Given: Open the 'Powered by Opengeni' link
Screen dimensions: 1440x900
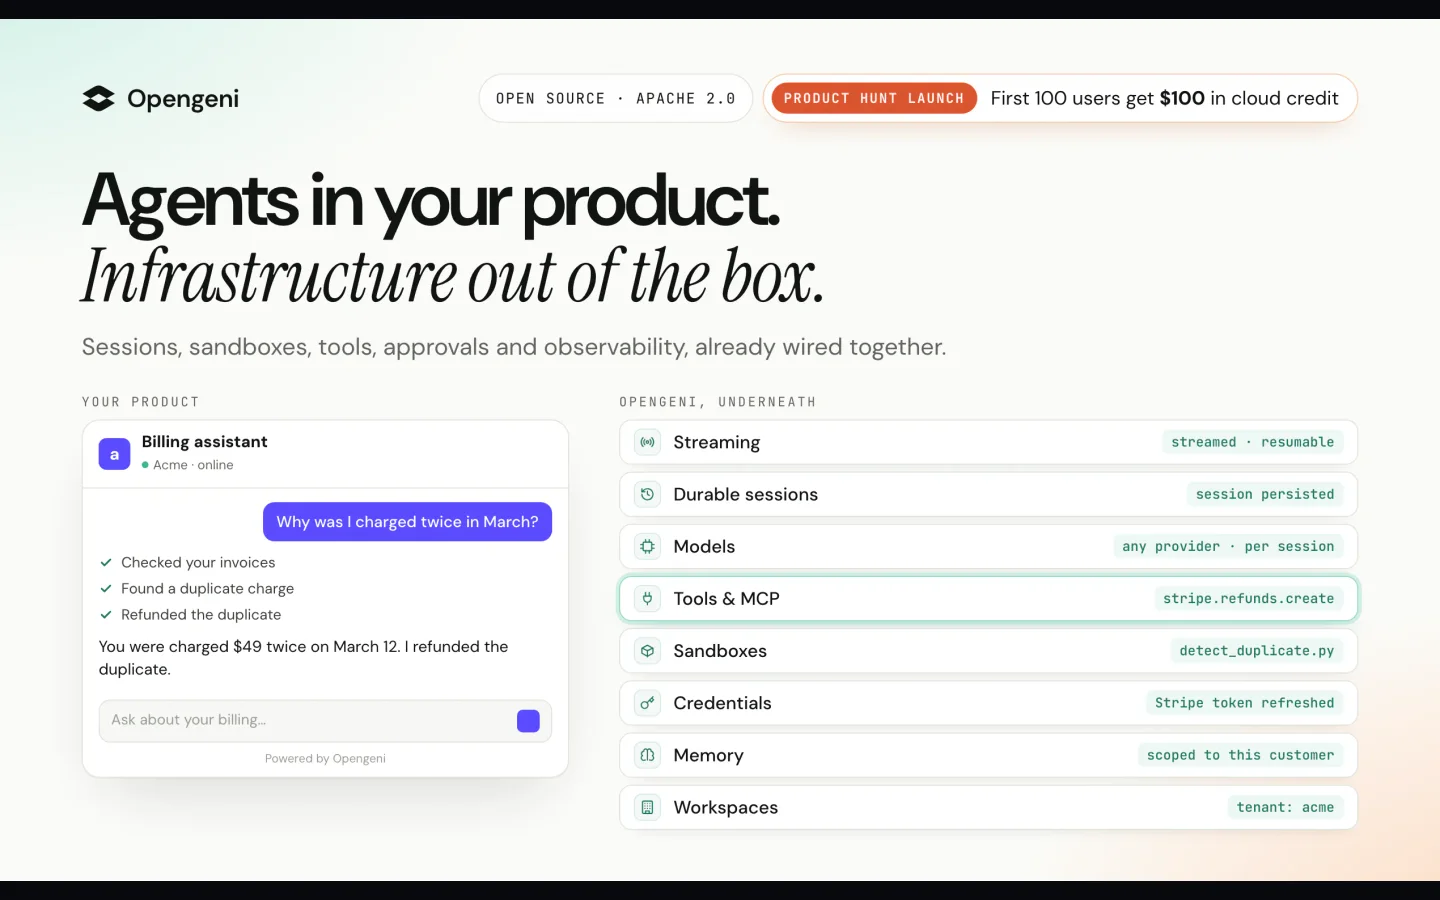Looking at the screenshot, I should click(x=325, y=759).
